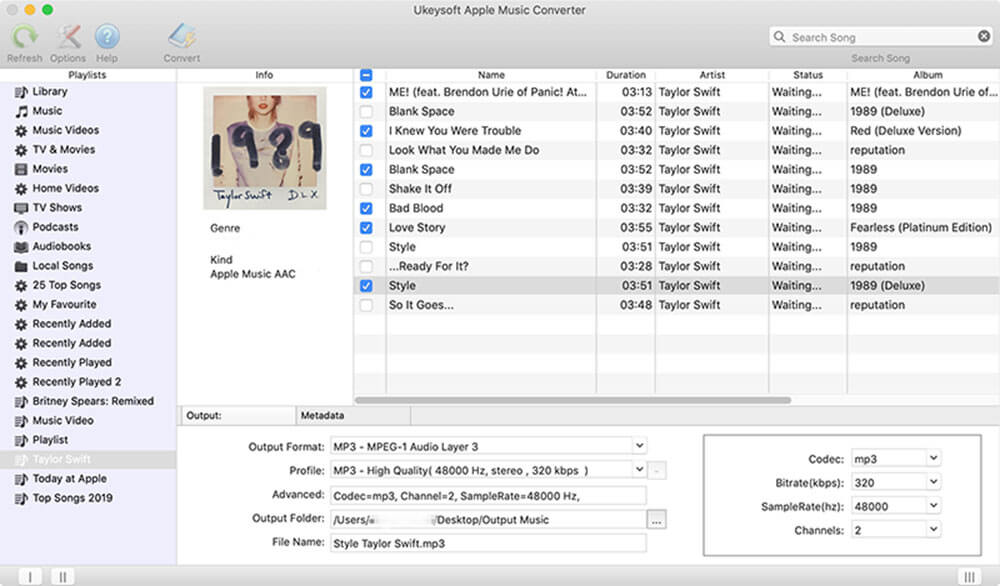Select the Playlist sidebar item
1000x586 pixels.
tap(88, 440)
